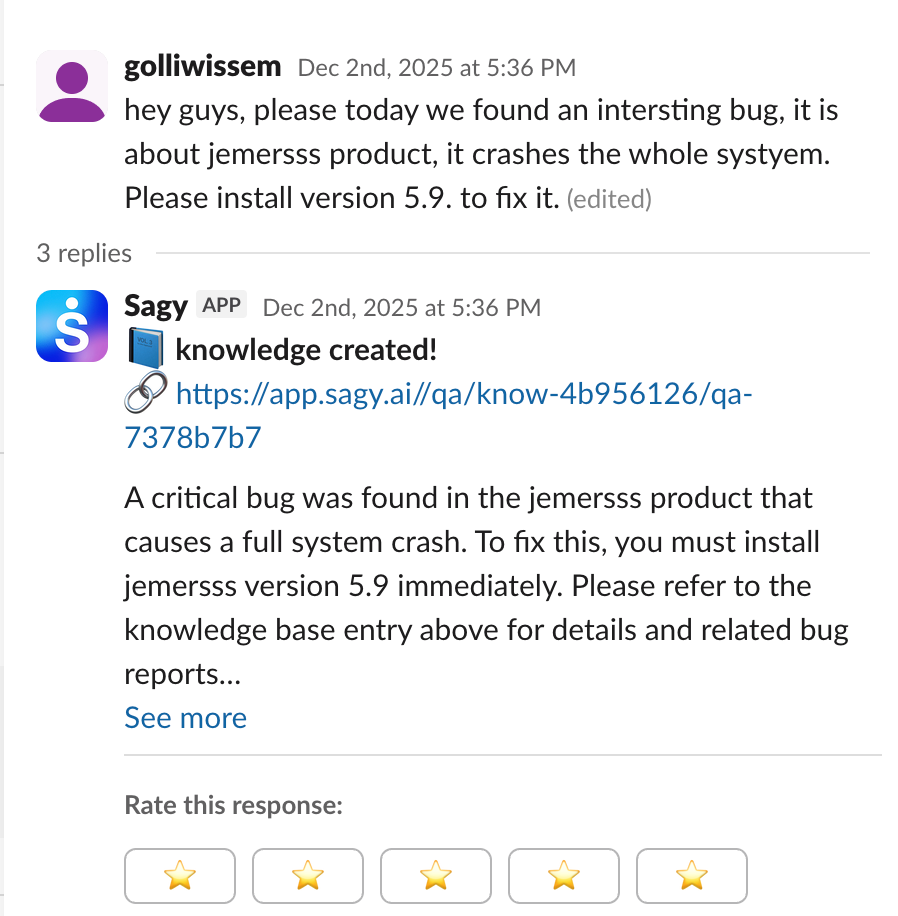Click the APP badge next to Sagy

[x=221, y=304]
